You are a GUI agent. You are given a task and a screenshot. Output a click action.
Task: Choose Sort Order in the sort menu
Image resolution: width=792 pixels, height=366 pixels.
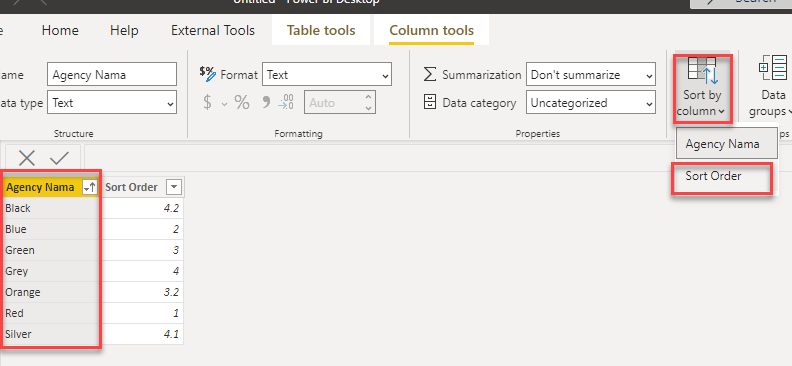tap(721, 177)
